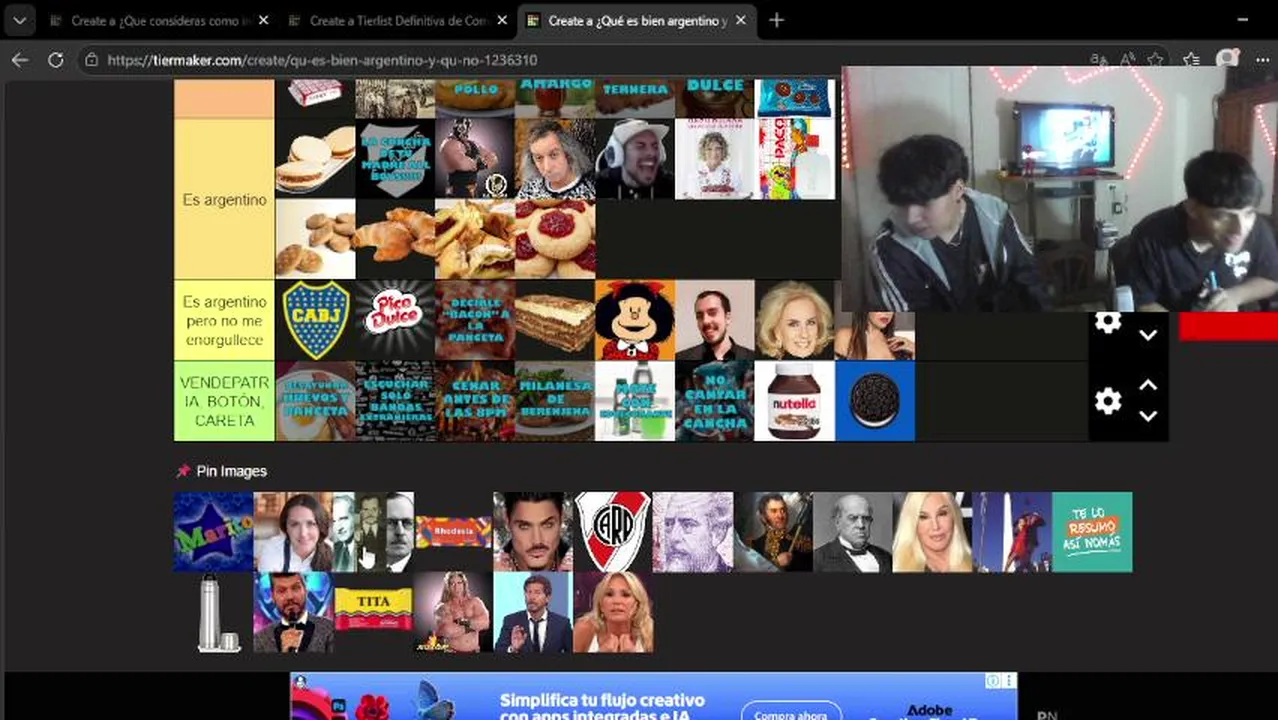Image resolution: width=1278 pixels, height=720 pixels.
Task: Select the CABJ crest image
Action: click(x=315, y=320)
